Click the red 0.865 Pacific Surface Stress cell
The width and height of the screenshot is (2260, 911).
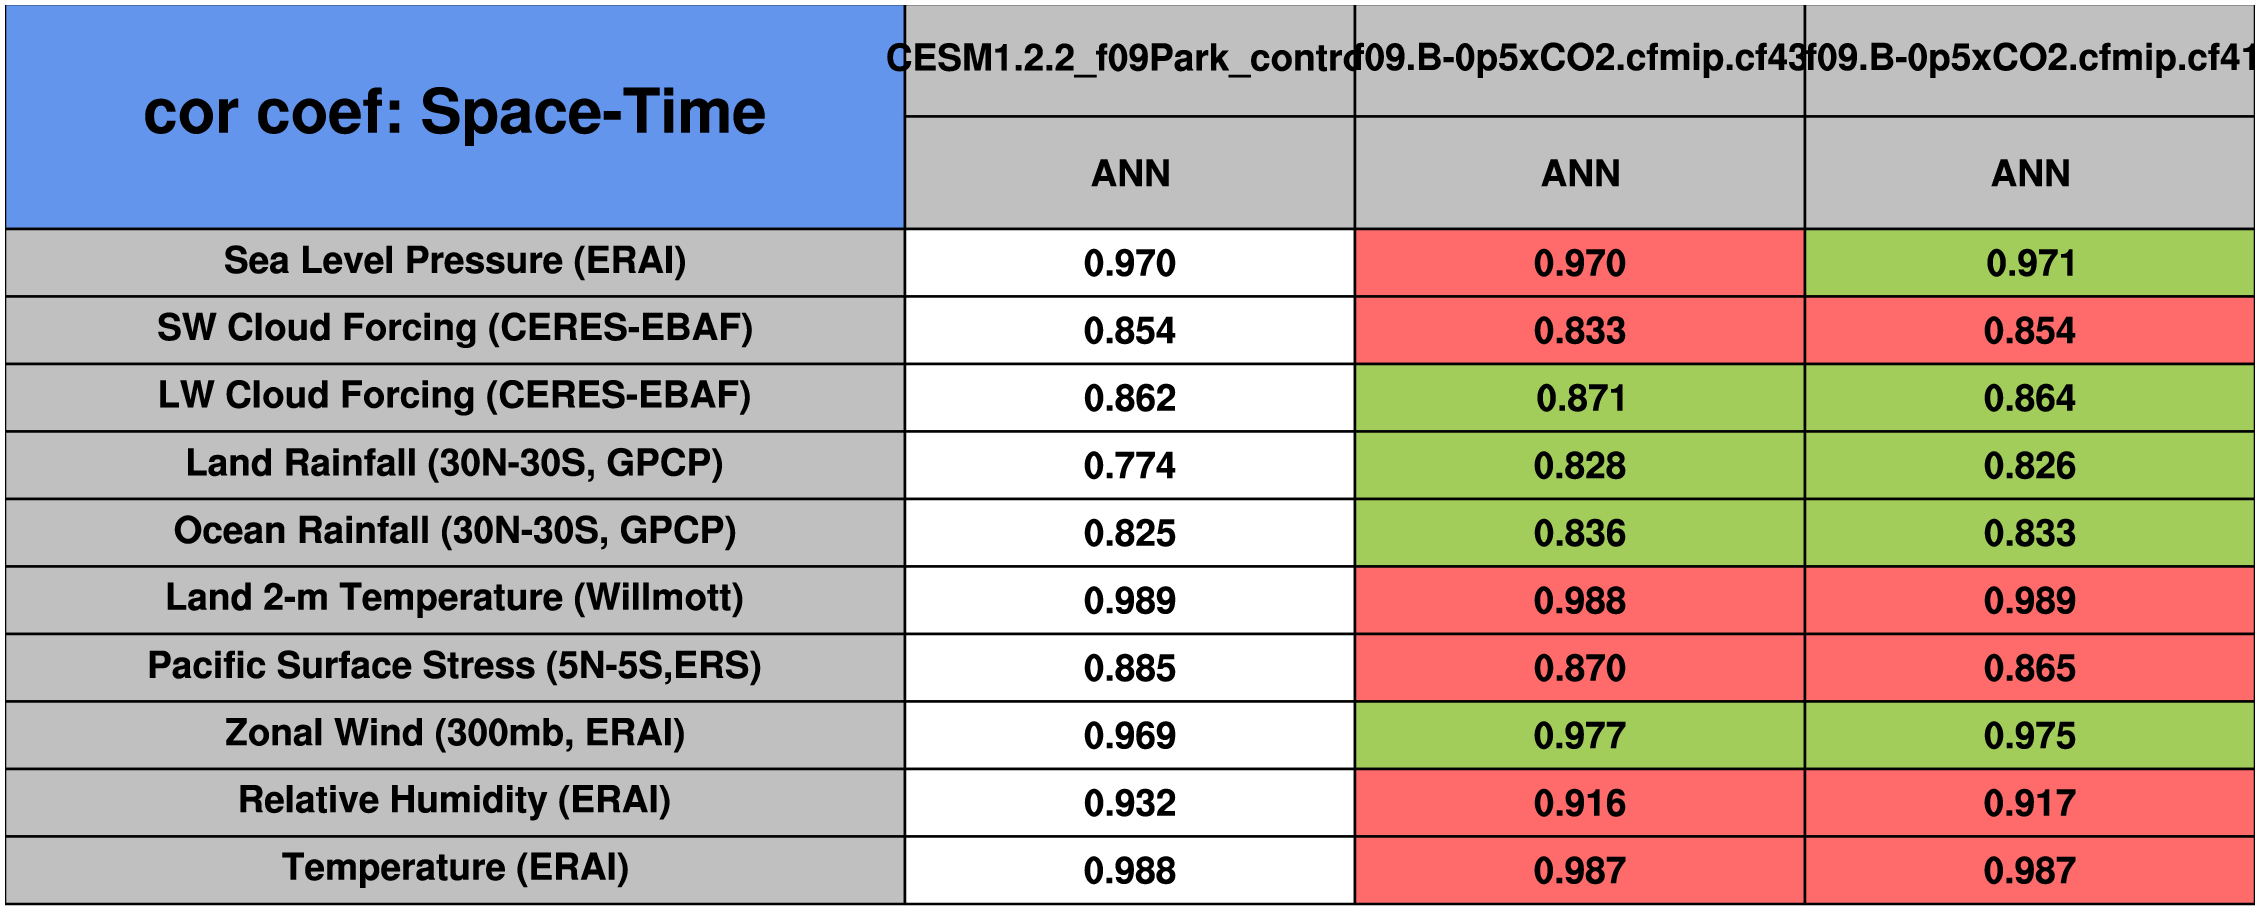2030,668
